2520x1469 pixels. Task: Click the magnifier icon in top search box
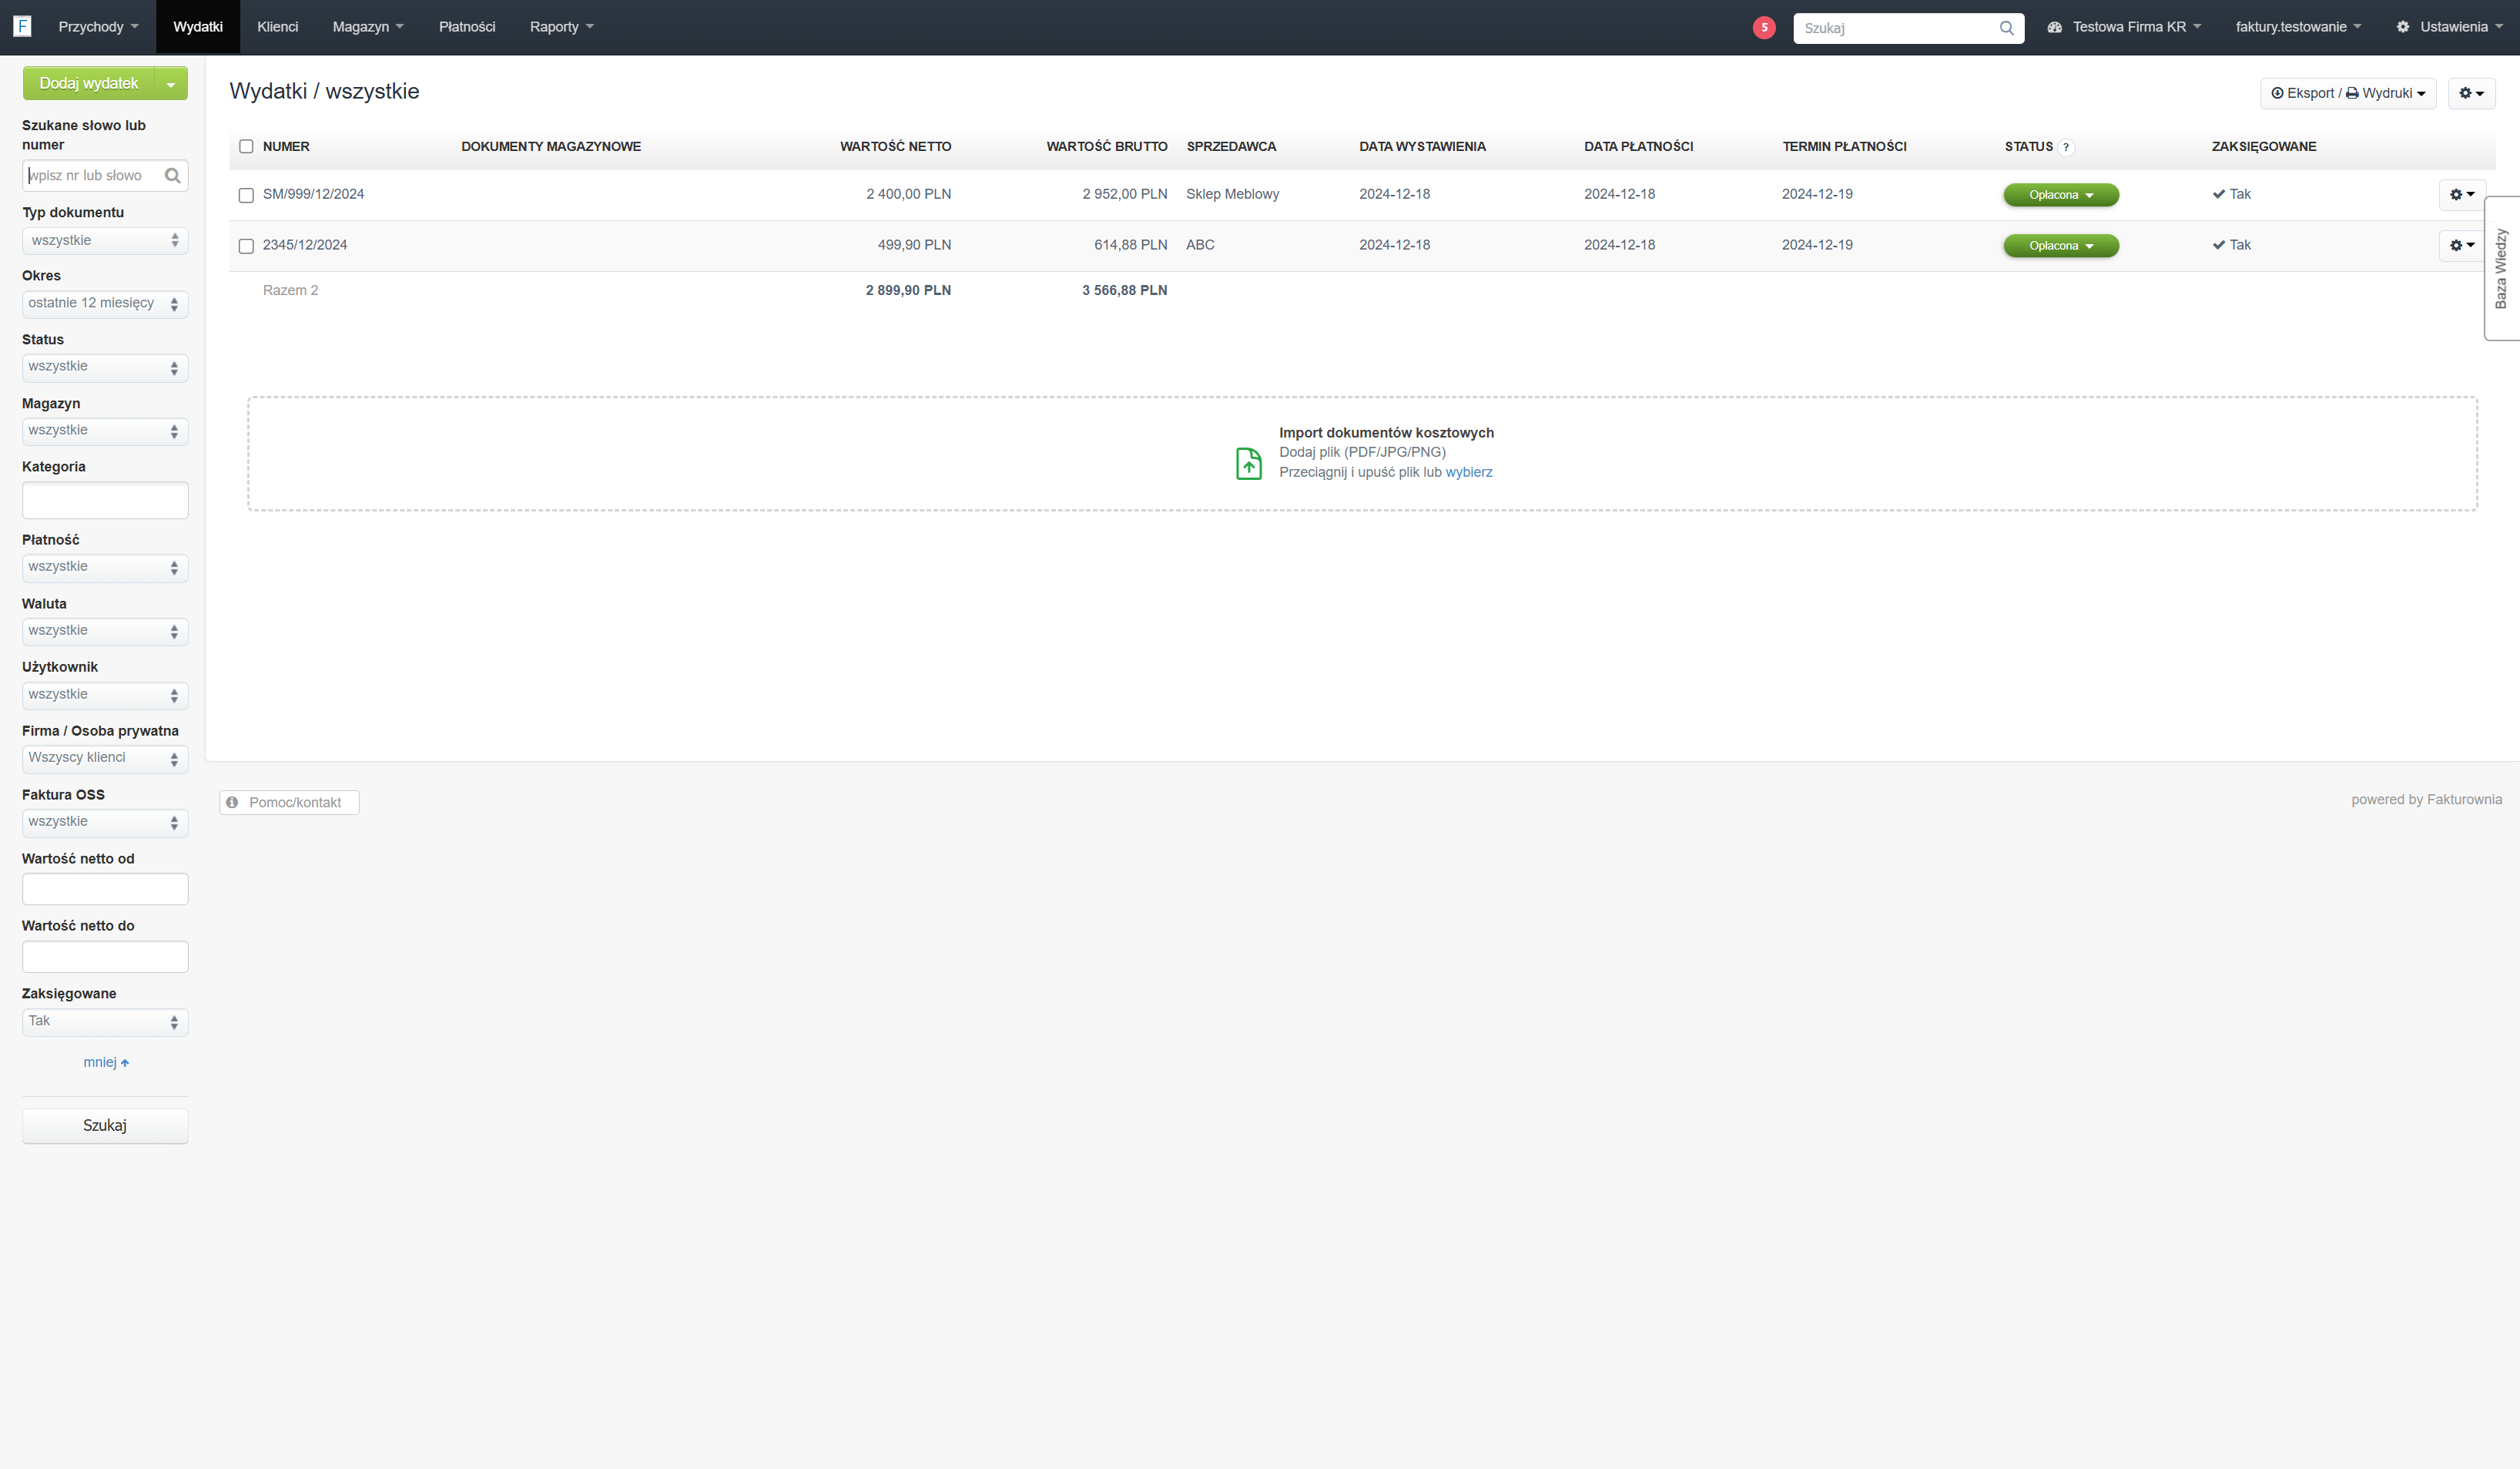click(2006, 28)
